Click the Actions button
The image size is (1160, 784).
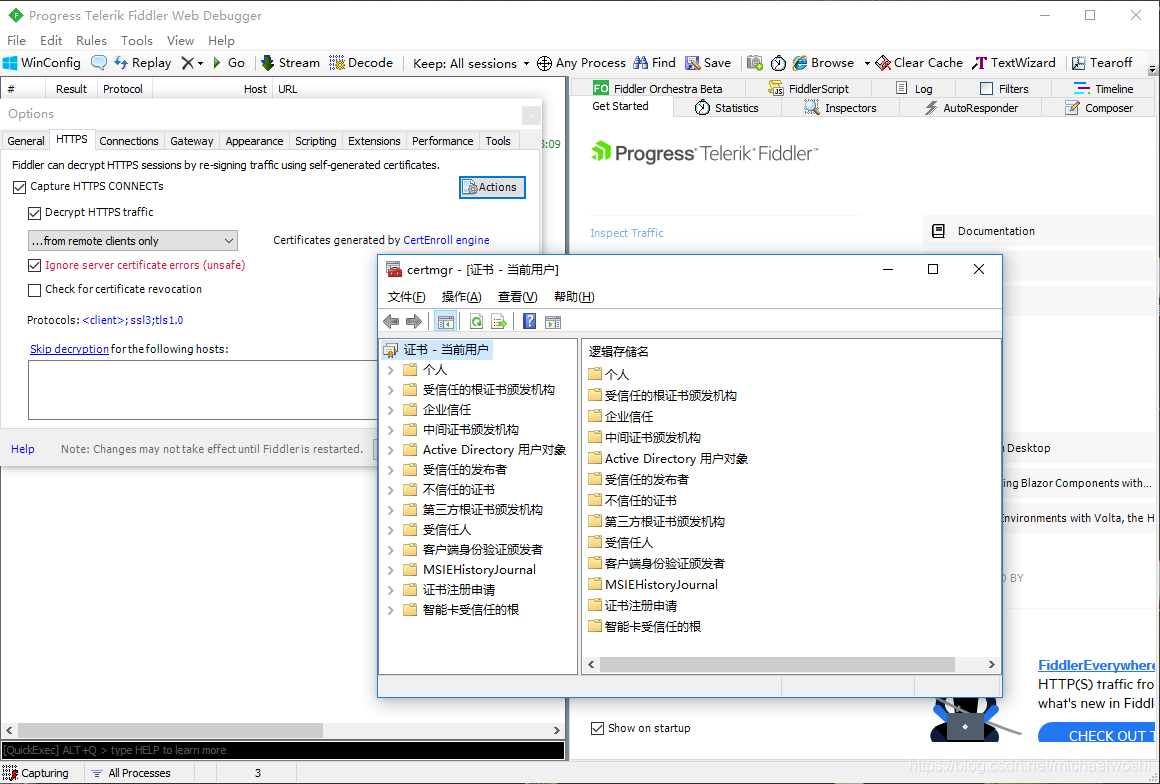click(x=493, y=187)
